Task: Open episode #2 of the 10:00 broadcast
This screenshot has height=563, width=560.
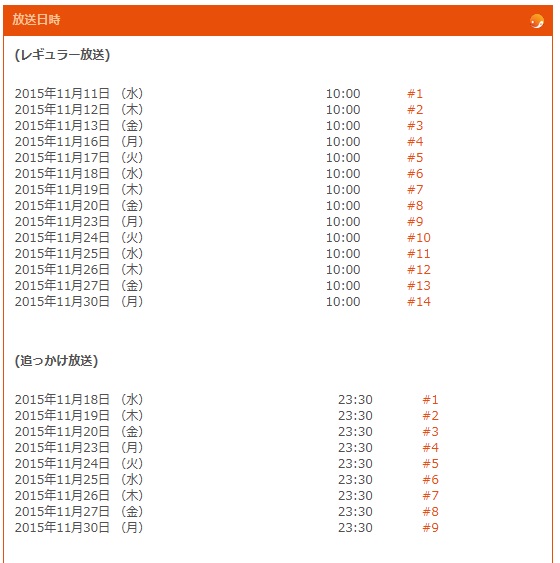Action: 415,110
